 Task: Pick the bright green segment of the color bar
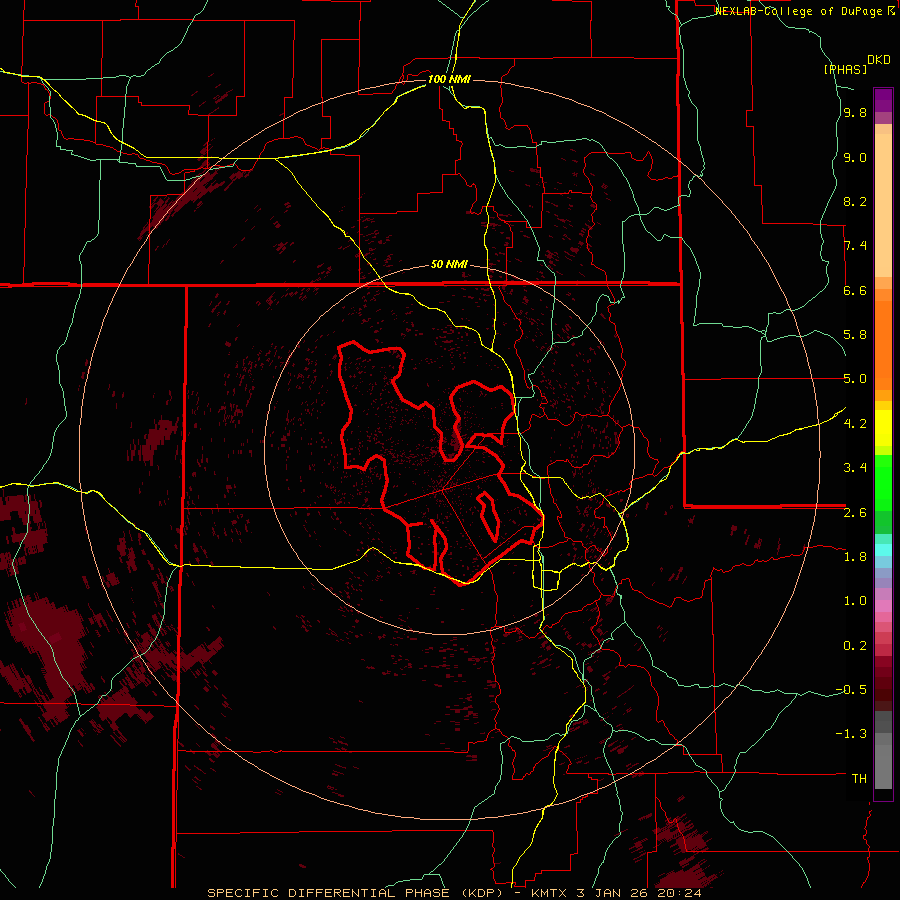point(883,482)
